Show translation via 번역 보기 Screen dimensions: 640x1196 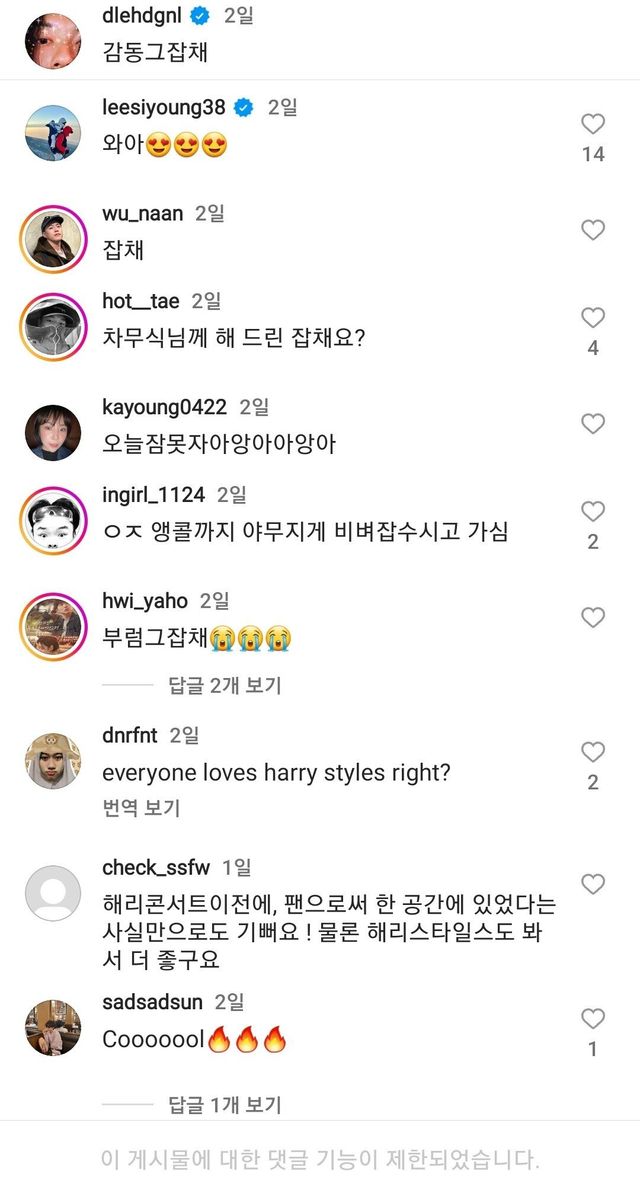click(x=141, y=808)
